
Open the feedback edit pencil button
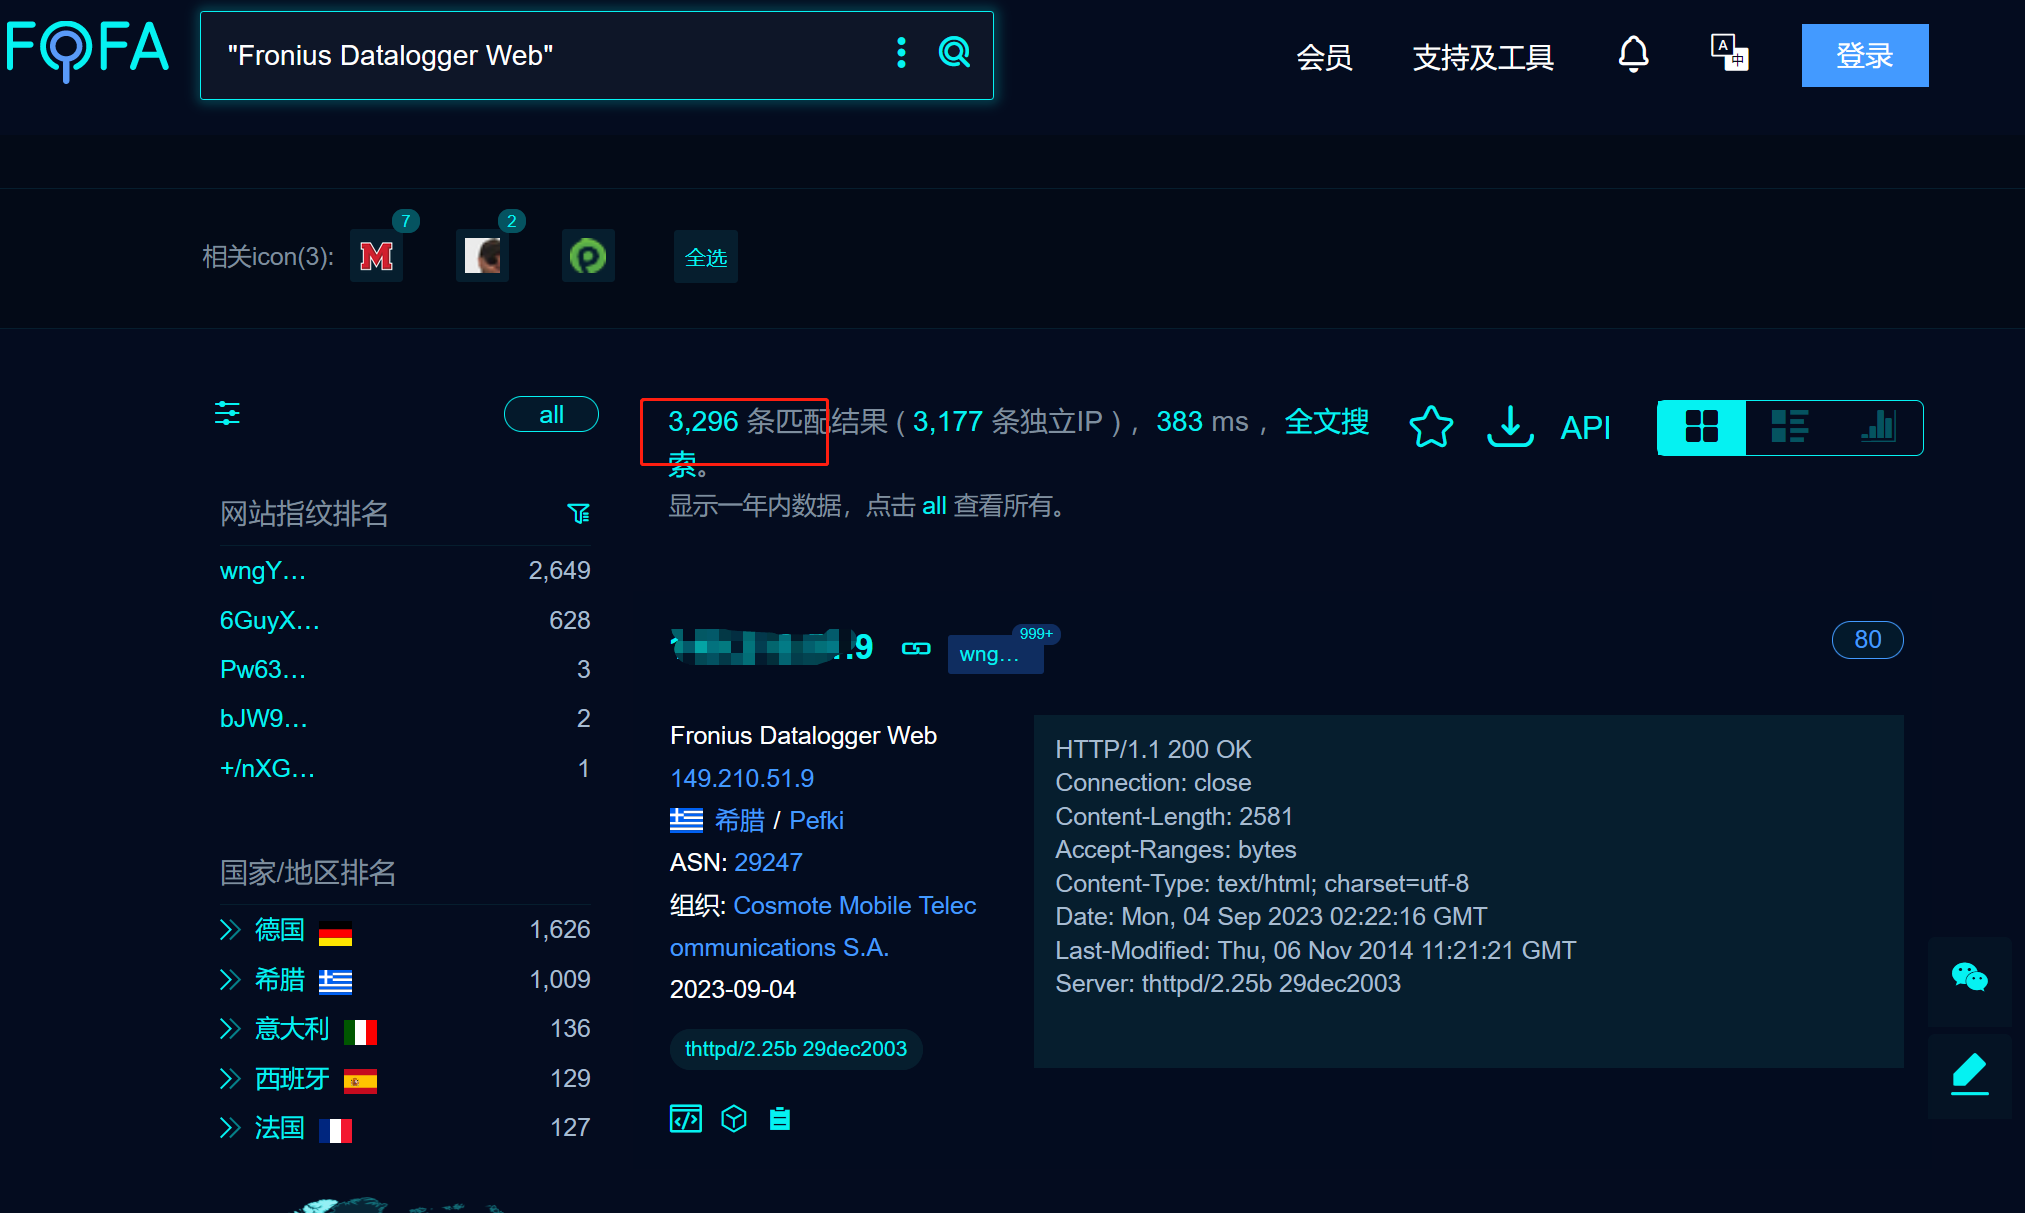[1970, 1075]
